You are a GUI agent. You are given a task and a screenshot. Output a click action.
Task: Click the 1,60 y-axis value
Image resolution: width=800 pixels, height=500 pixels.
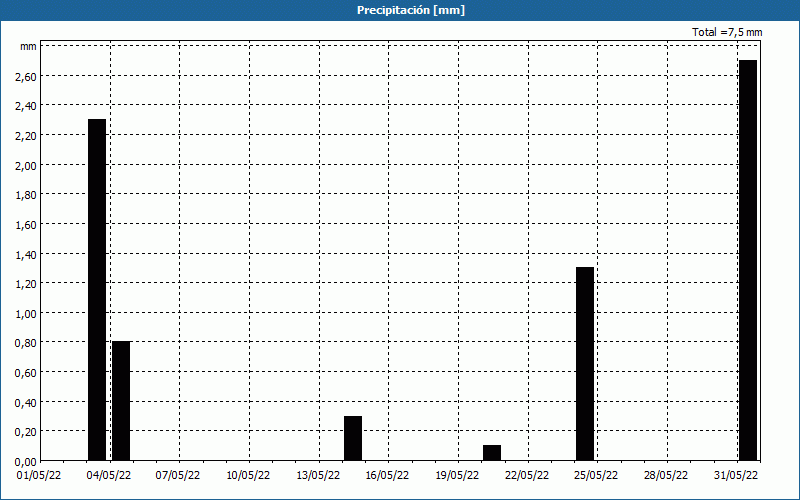tap(27, 224)
